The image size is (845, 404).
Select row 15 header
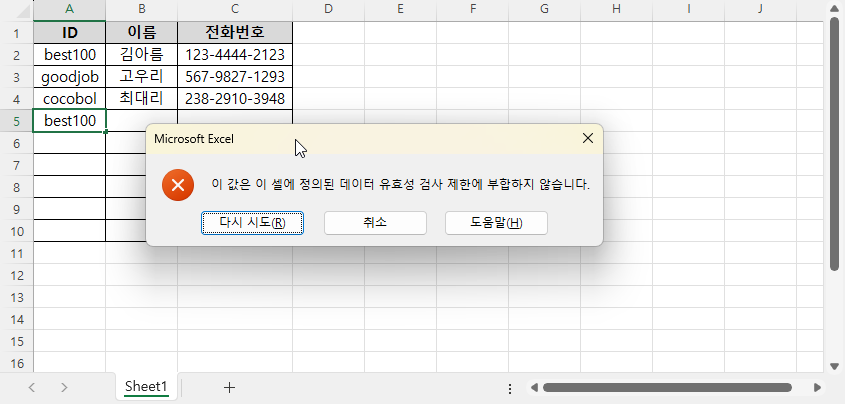click(x=17, y=342)
